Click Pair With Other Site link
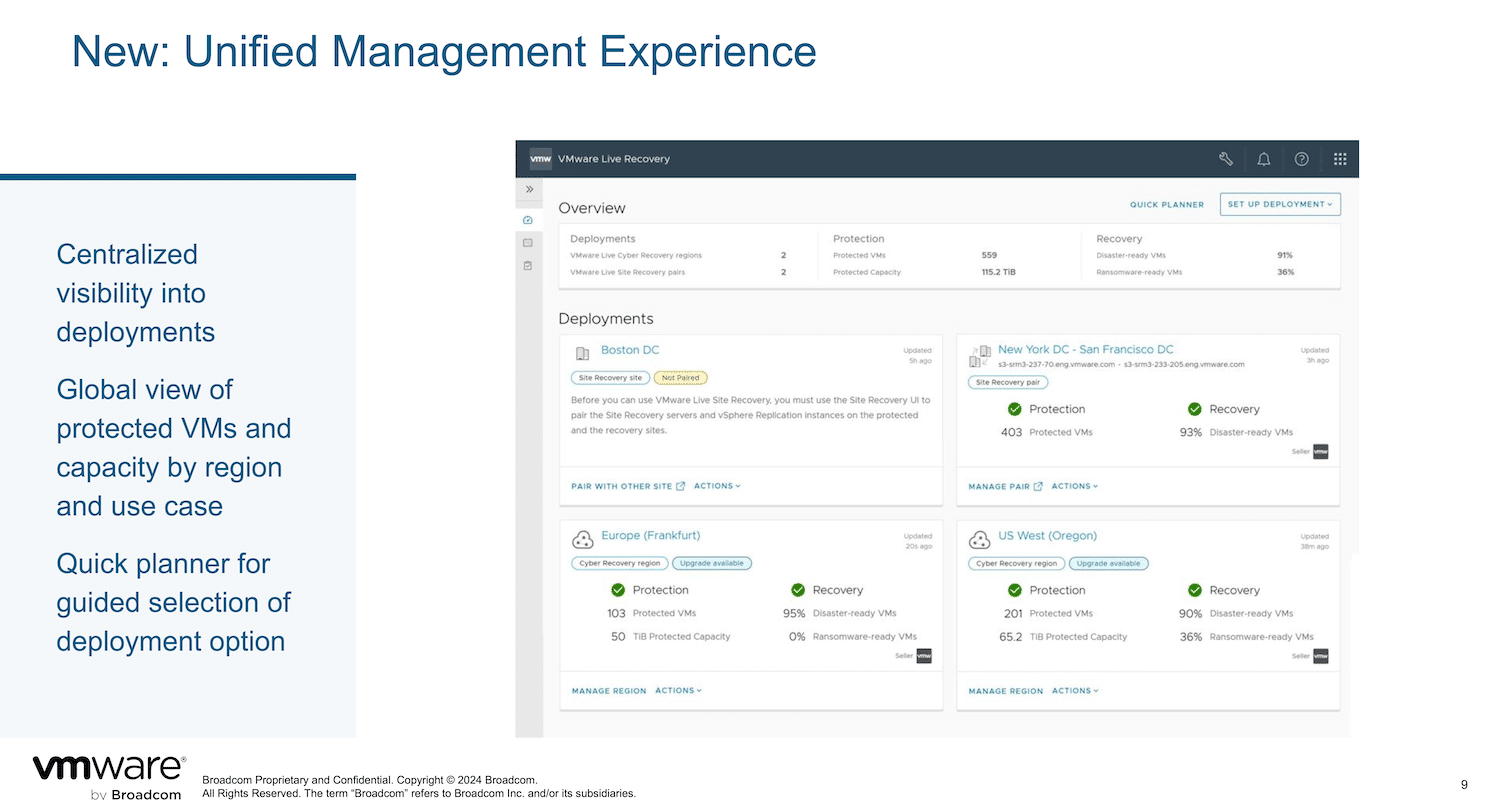Viewport: 1500px width, 800px height. tap(622, 486)
